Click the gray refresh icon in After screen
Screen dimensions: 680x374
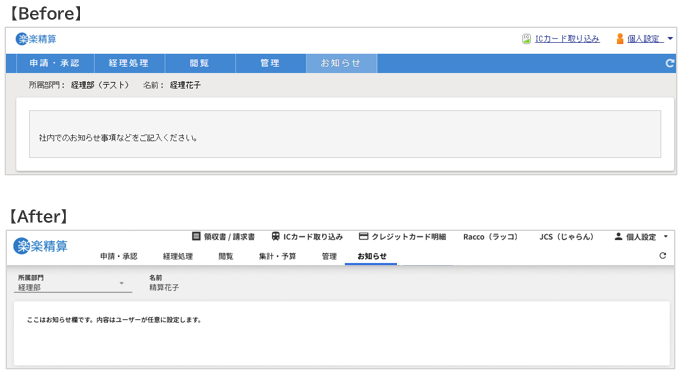pyautogui.click(x=662, y=256)
